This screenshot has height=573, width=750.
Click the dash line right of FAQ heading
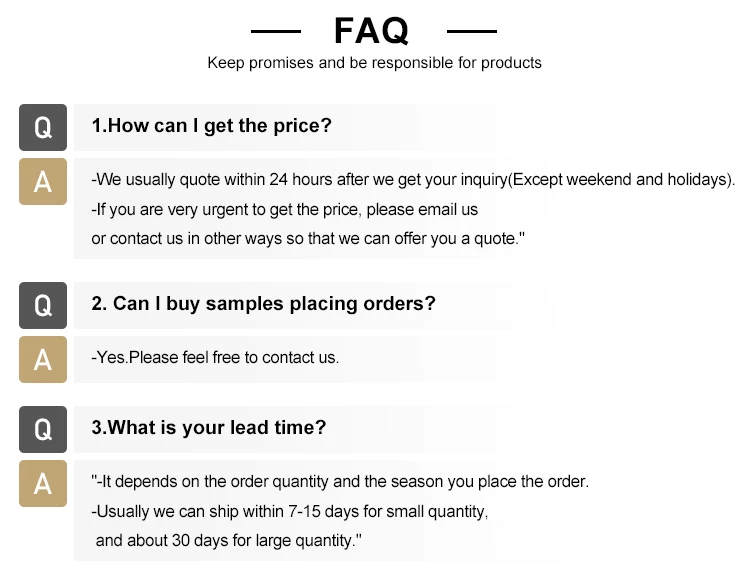[x=472, y=32]
